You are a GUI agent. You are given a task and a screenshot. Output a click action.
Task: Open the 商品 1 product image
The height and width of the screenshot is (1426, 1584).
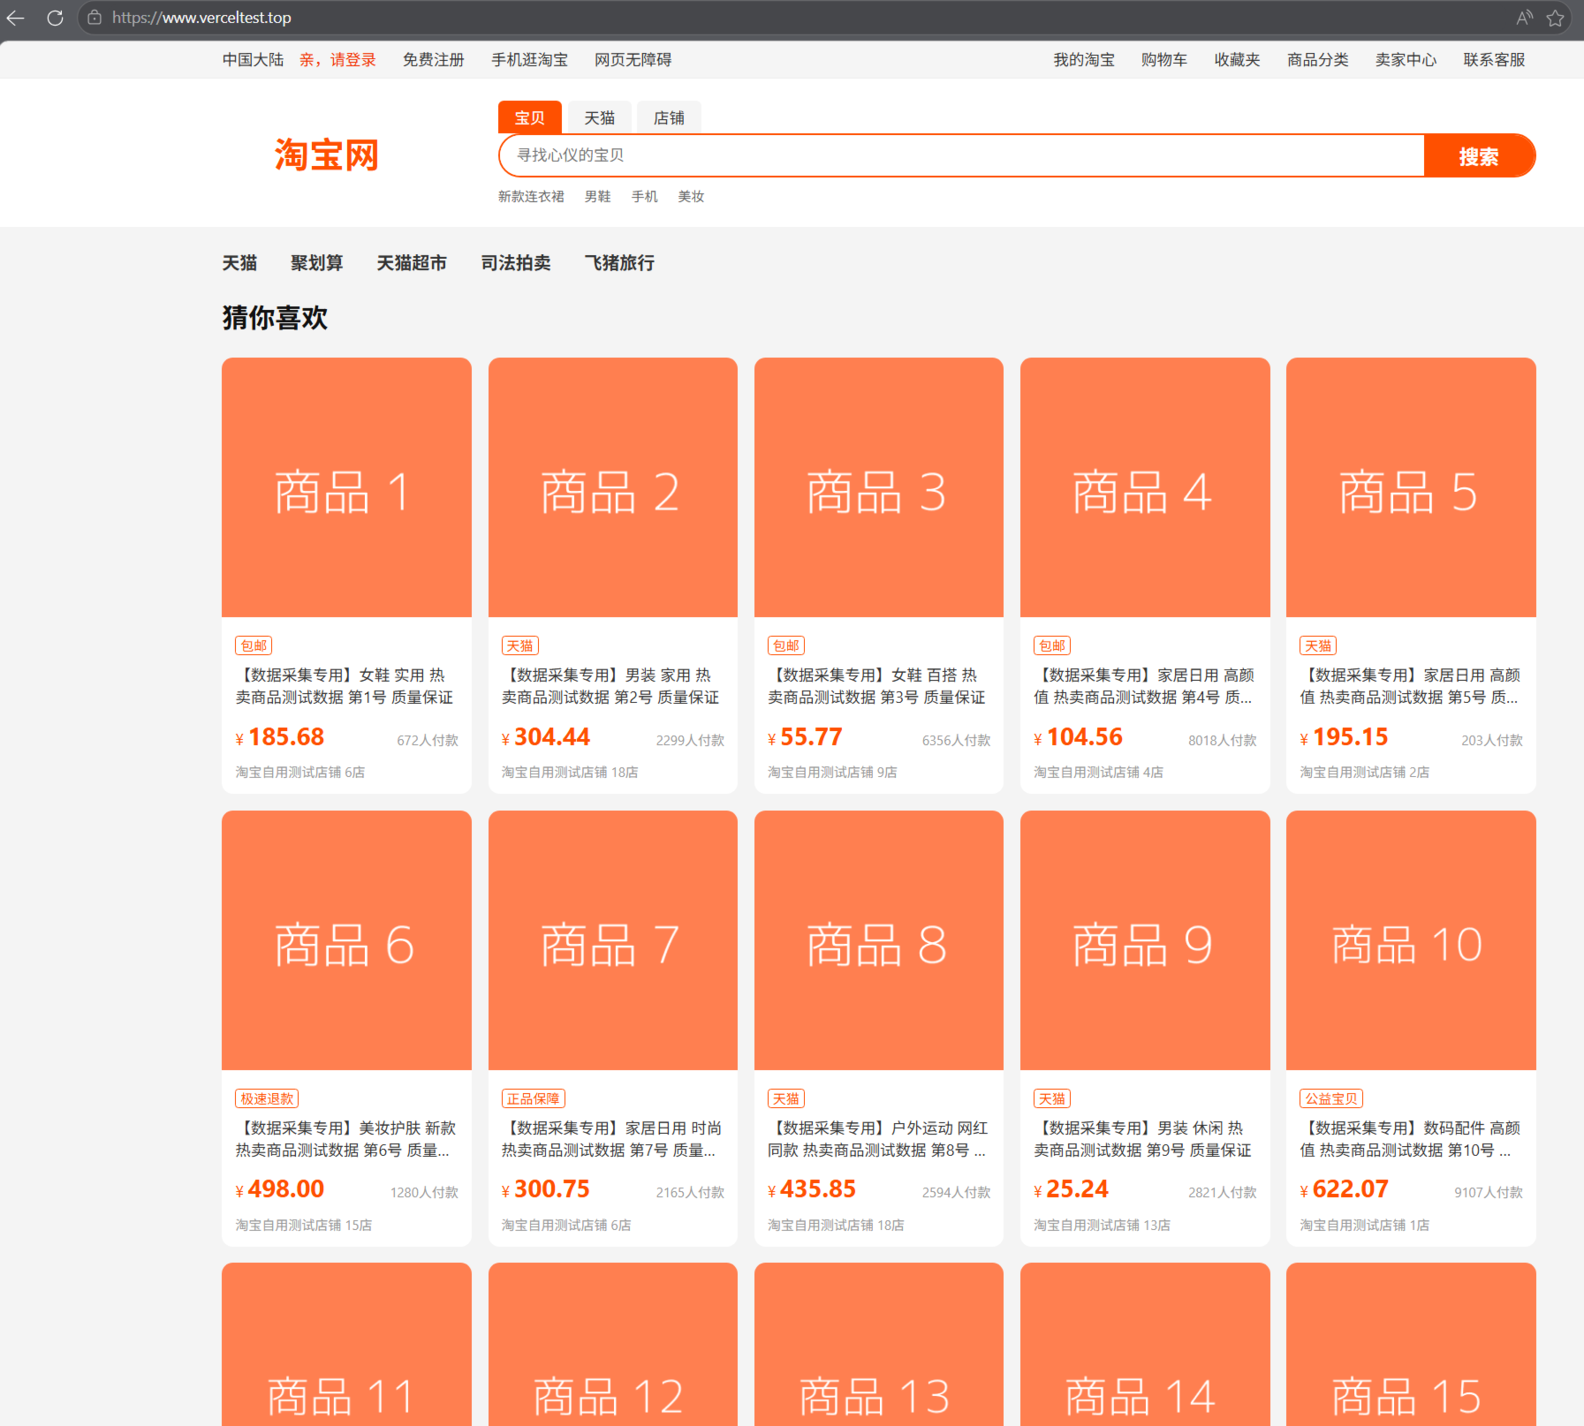pos(347,487)
